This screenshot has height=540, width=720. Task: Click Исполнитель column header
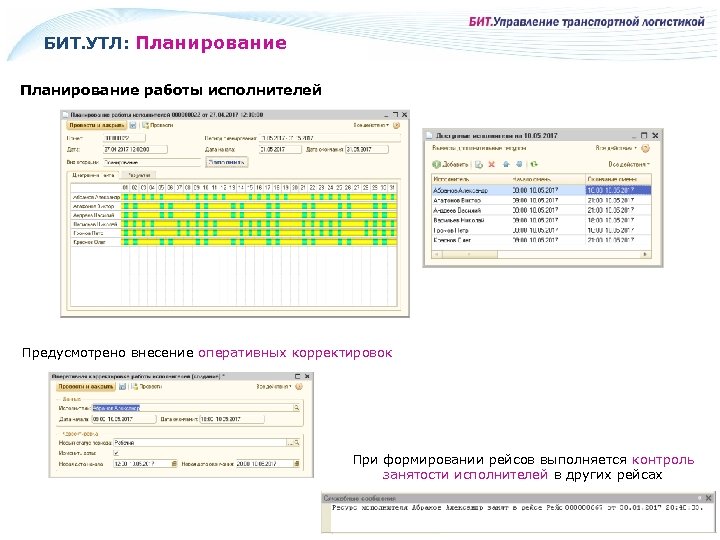(471, 179)
